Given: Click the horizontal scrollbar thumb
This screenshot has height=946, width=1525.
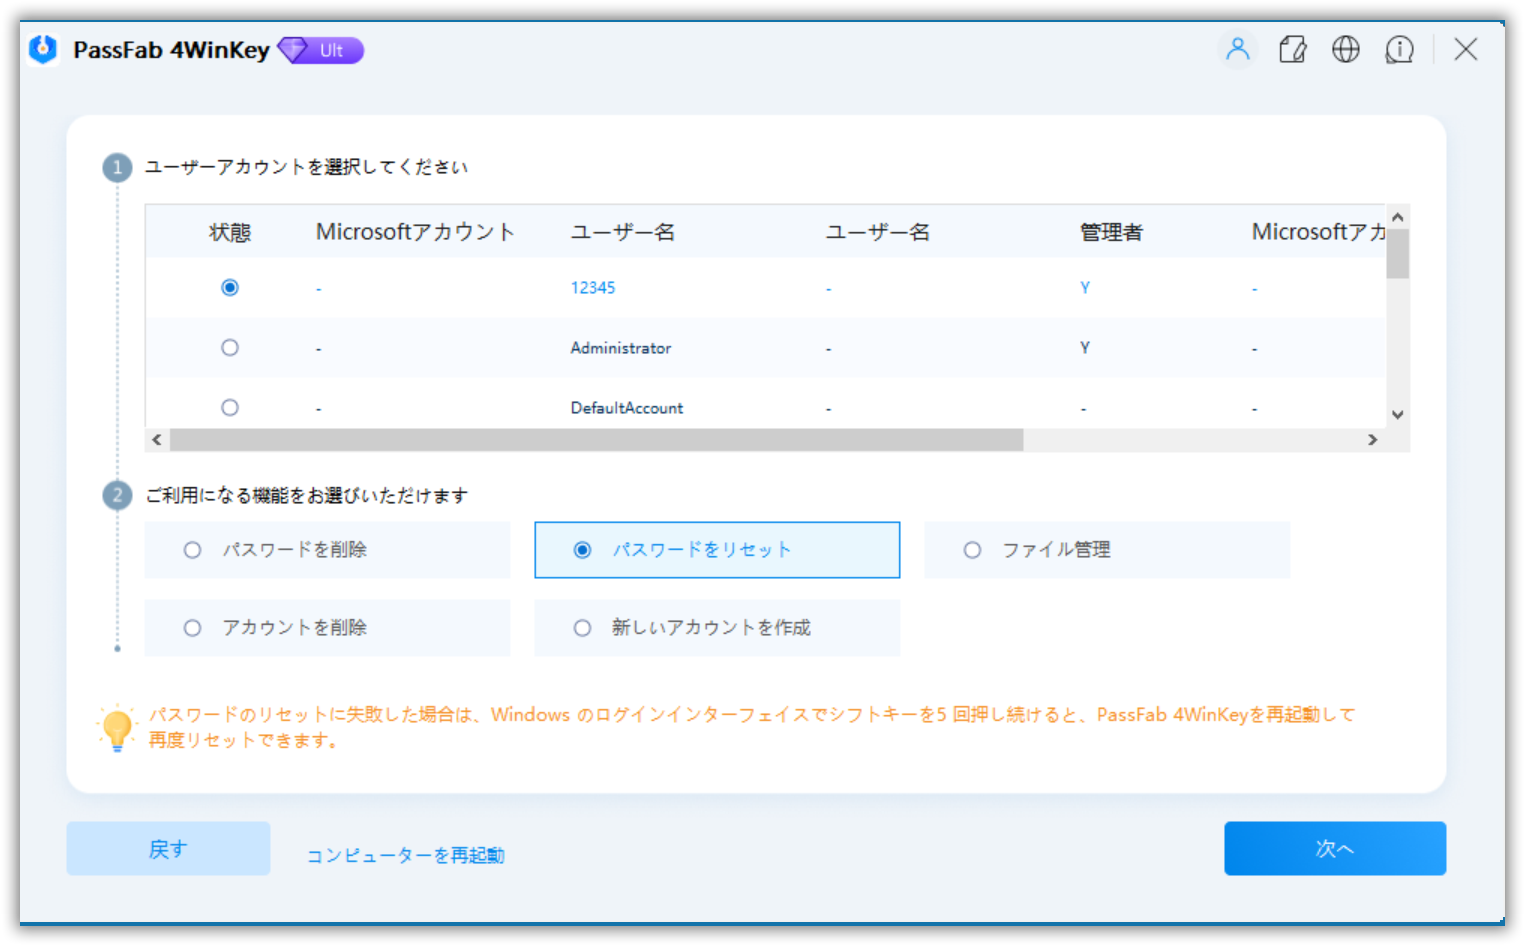Looking at the screenshot, I should click(x=596, y=440).
